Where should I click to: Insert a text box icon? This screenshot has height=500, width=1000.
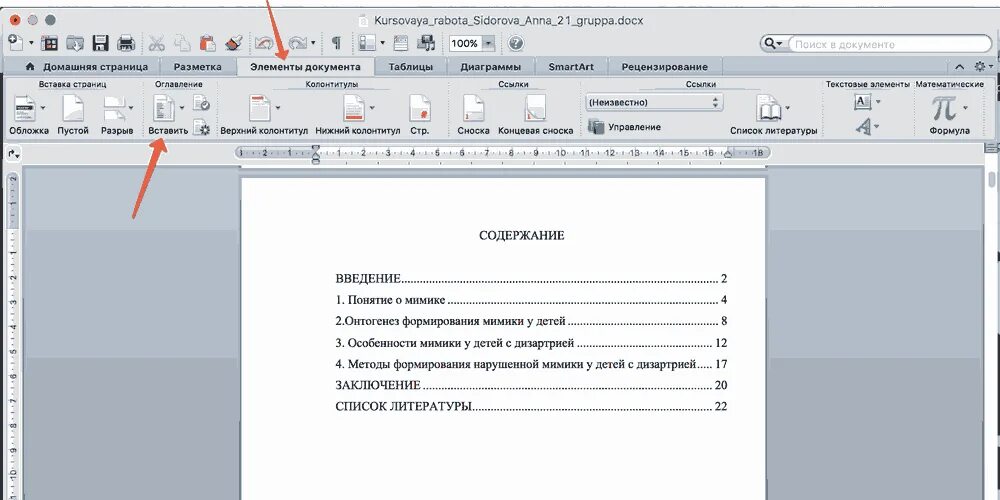point(862,102)
